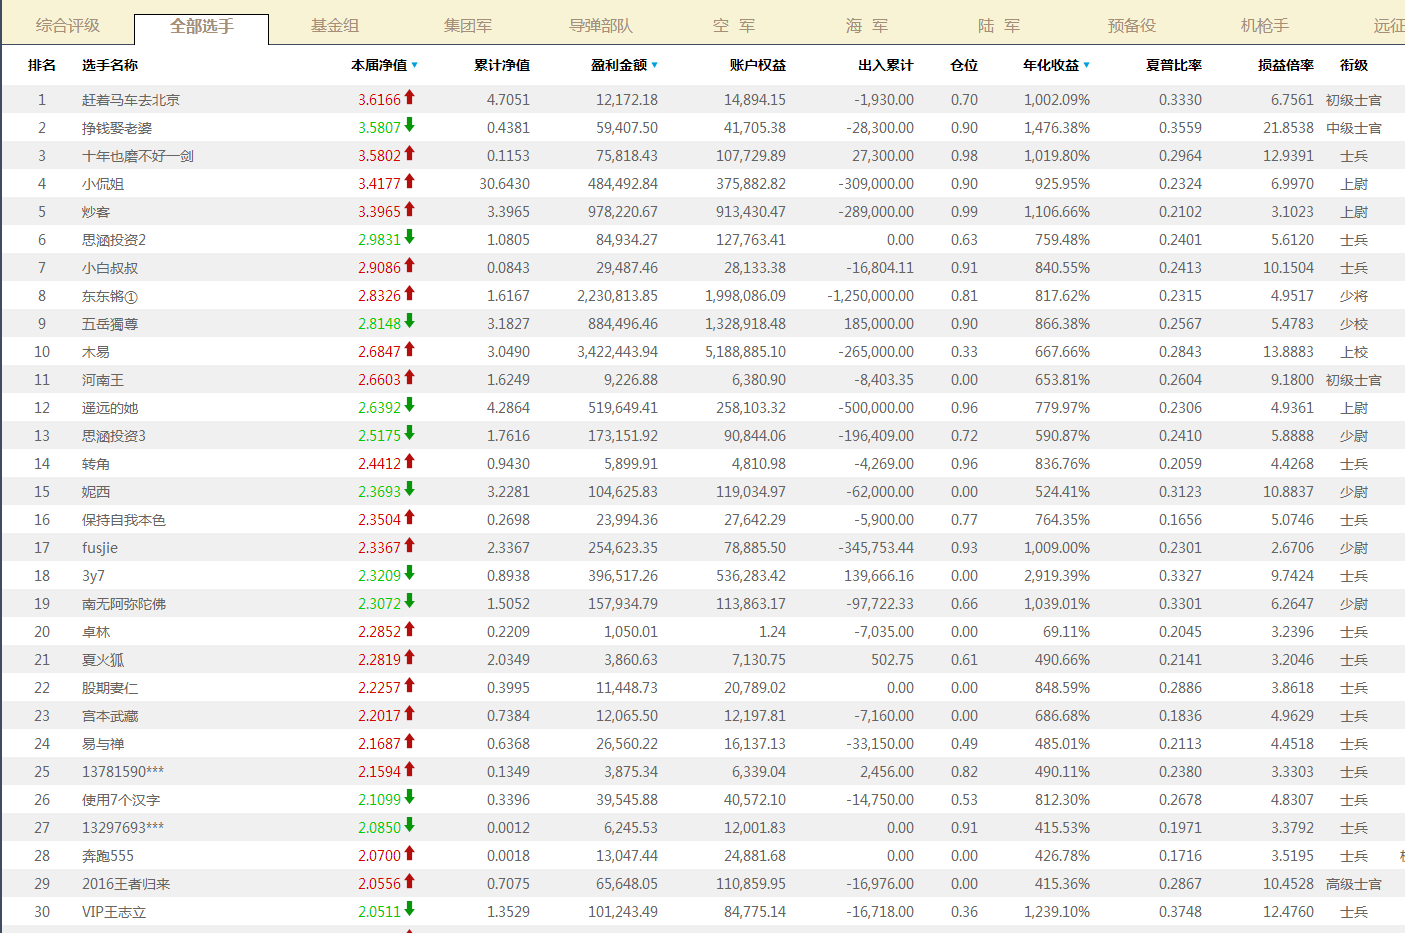Click red up arrow beside 3.5802

pyautogui.click(x=409, y=154)
